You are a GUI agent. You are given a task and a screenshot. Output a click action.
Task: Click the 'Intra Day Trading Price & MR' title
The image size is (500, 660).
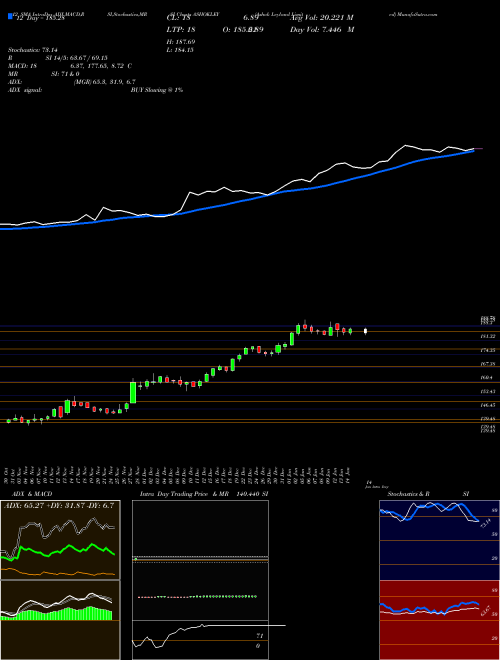point(184,494)
